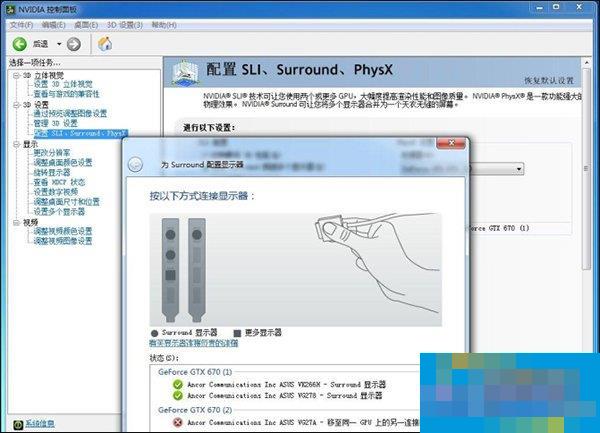Click the round Surround 显示器 legend marker
The height and width of the screenshot is (433, 600).
155,333
